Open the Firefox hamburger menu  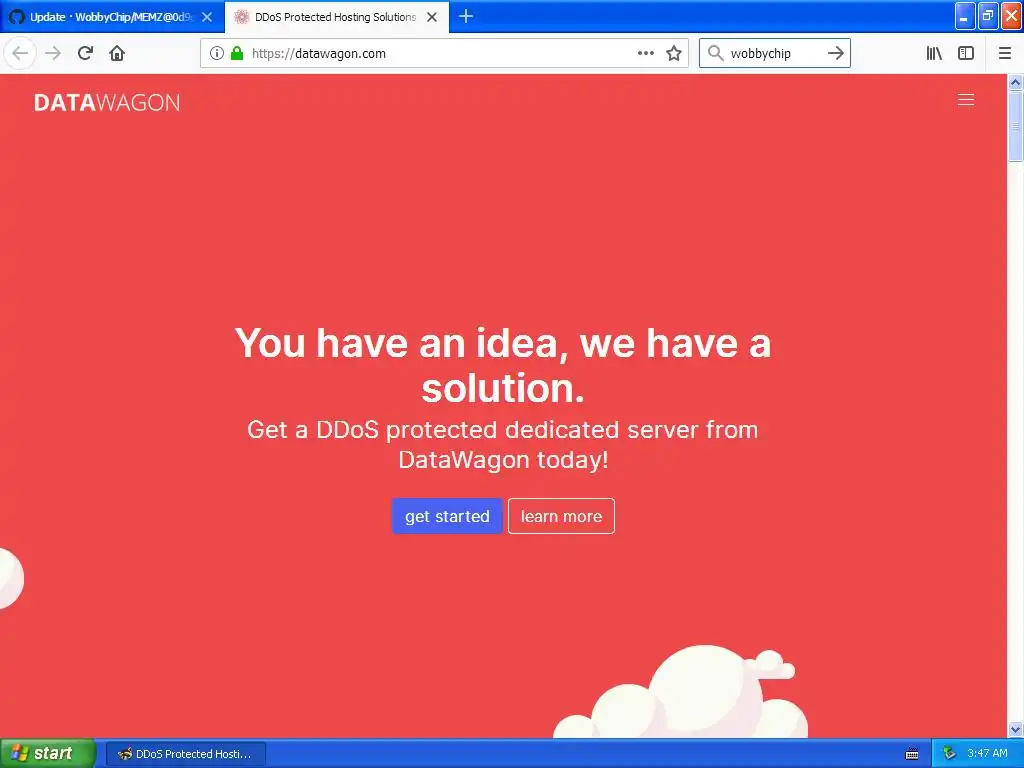pos(1004,53)
